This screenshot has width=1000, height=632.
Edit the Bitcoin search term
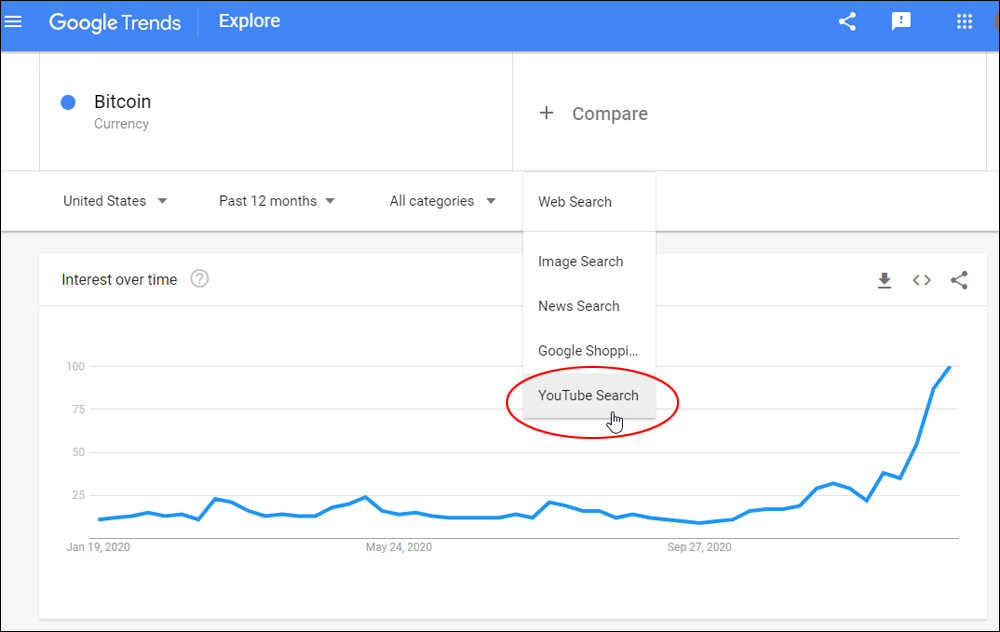pos(122,102)
